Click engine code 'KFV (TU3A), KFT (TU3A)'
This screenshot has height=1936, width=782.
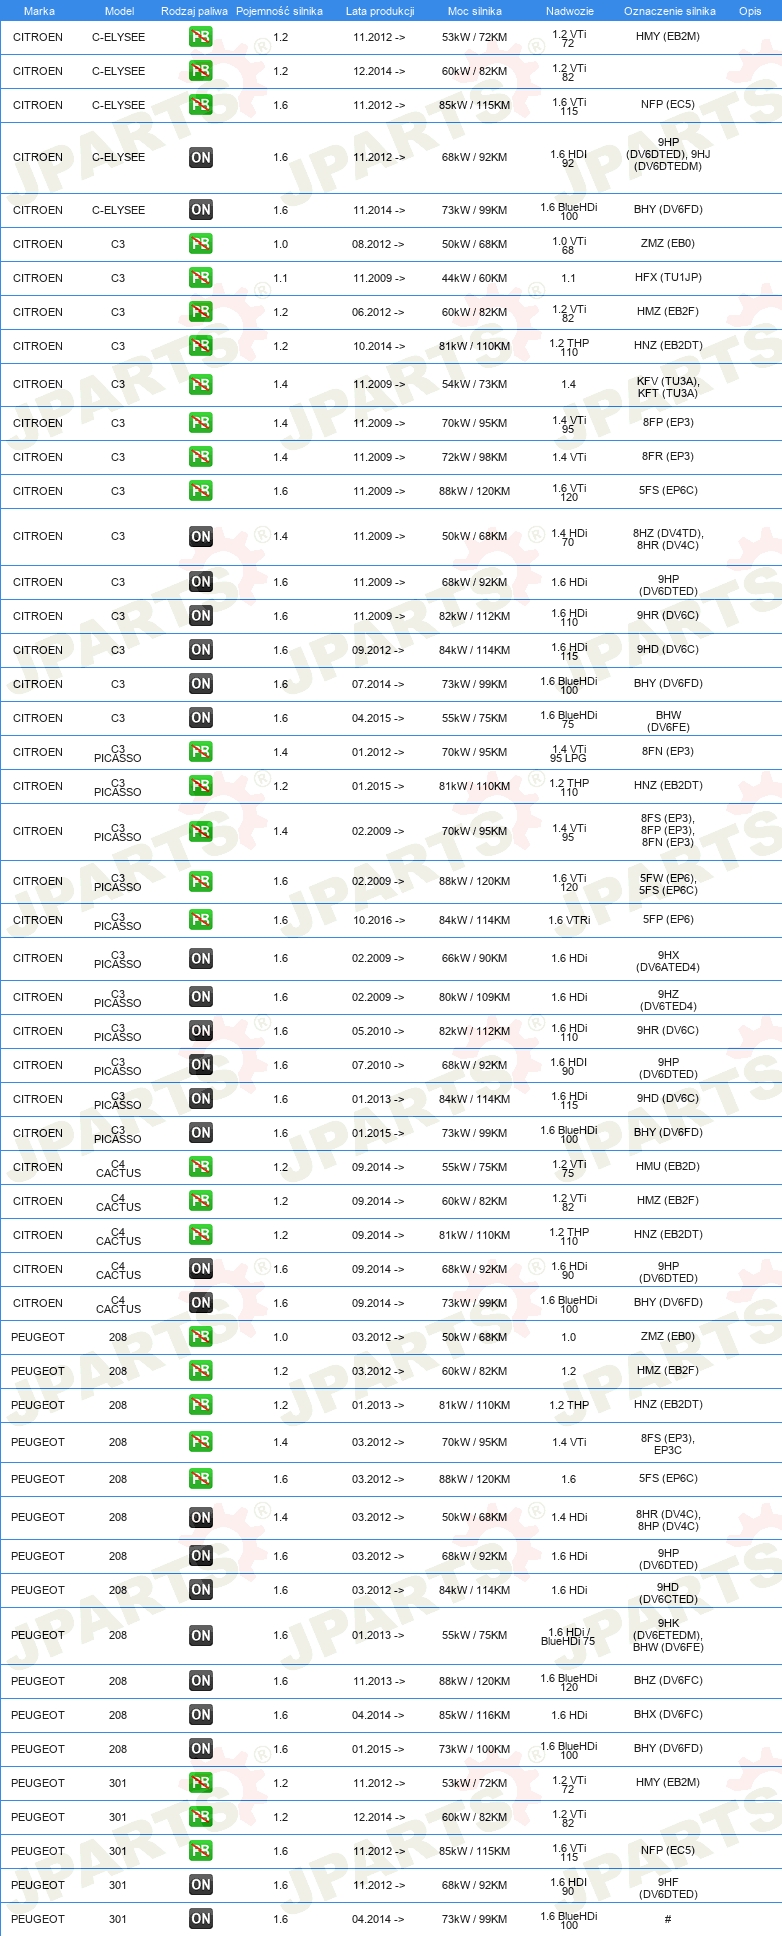coord(668,388)
